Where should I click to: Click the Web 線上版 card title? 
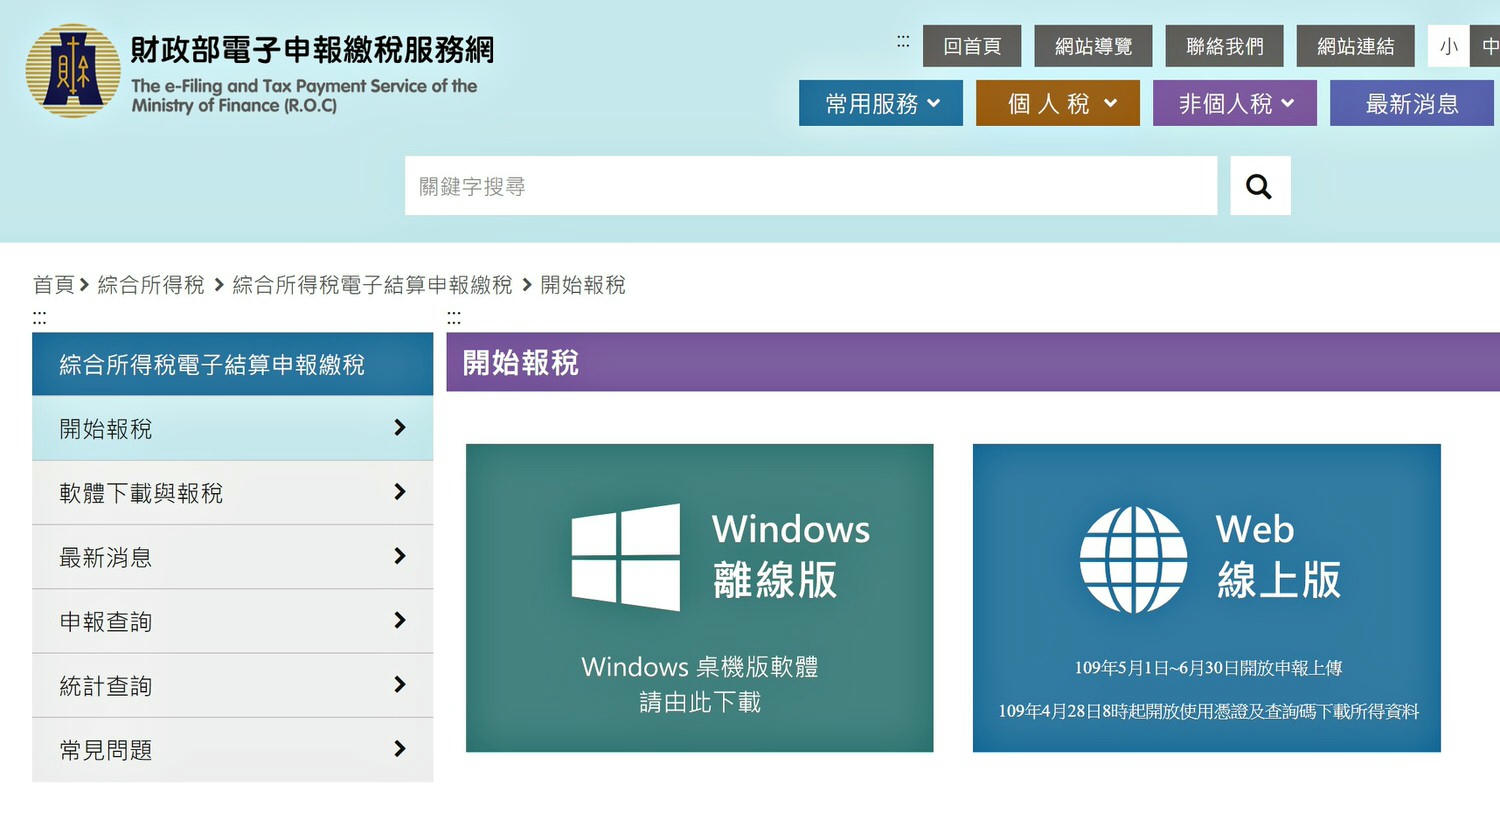click(1279, 555)
